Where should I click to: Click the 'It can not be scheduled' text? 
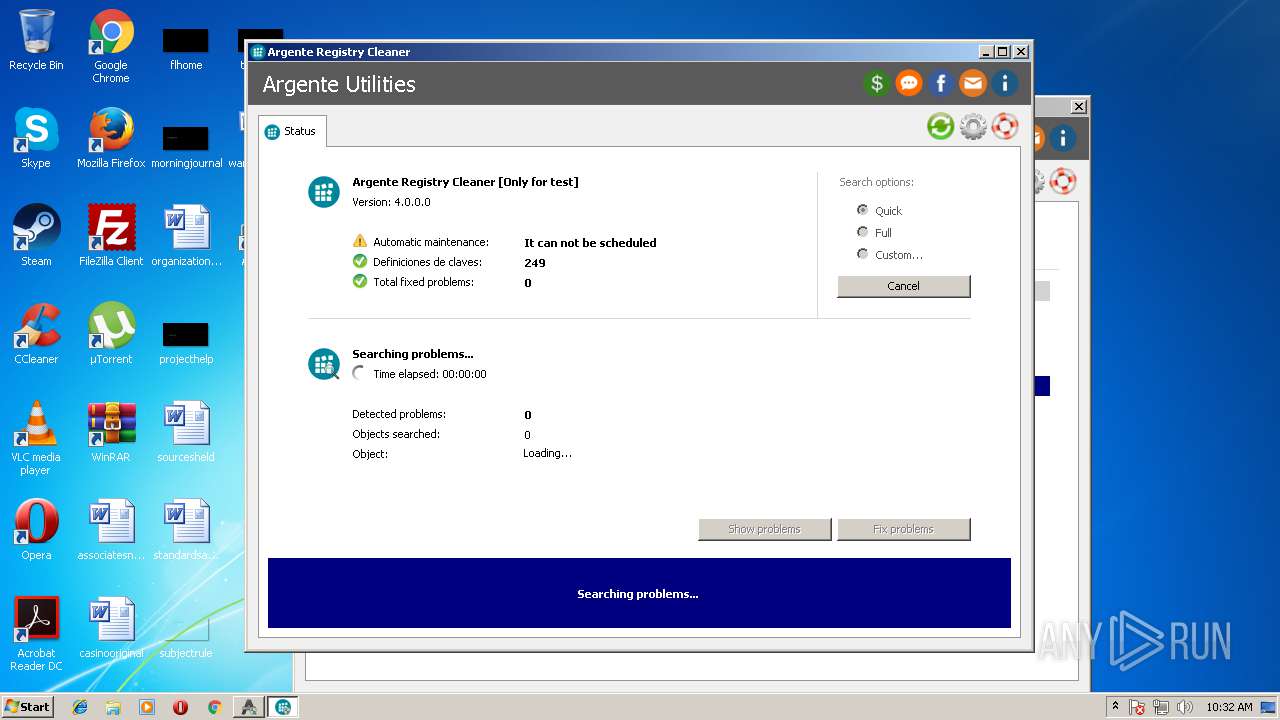coord(590,242)
